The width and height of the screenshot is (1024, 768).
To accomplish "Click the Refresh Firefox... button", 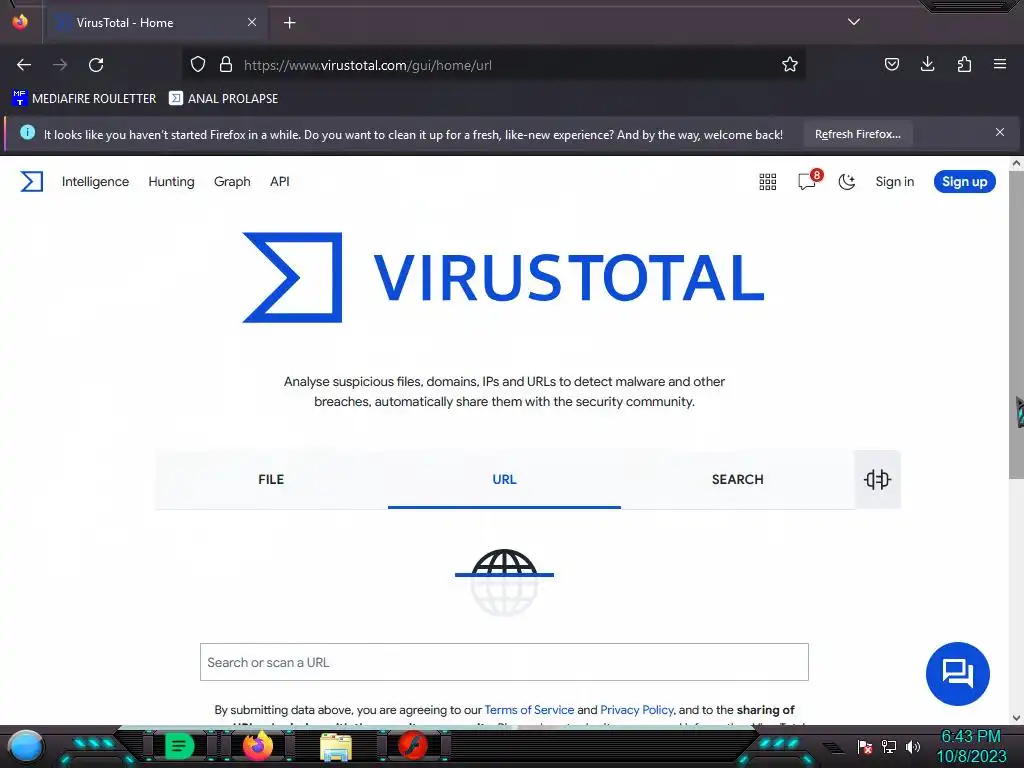I will click(x=857, y=135).
